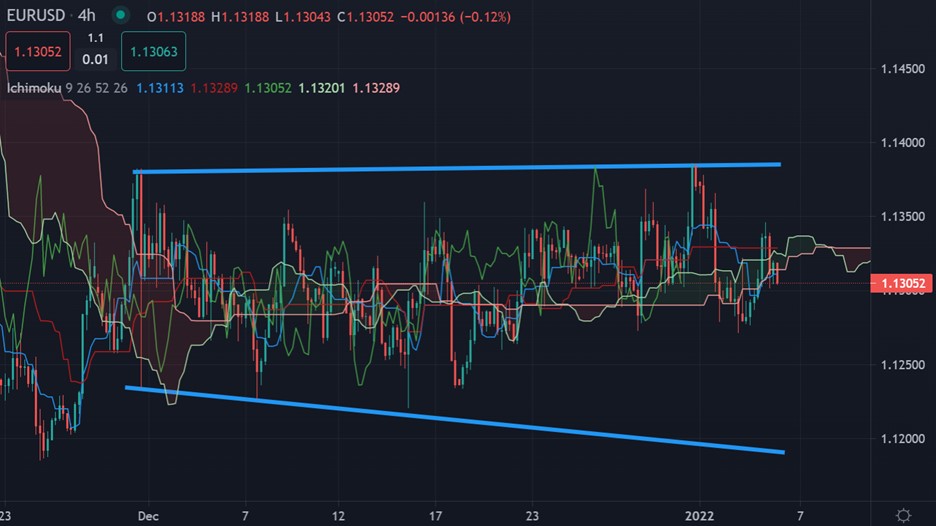The width and height of the screenshot is (936, 526).
Task: Click the green buy price 1.13063 button
Action: (x=153, y=52)
